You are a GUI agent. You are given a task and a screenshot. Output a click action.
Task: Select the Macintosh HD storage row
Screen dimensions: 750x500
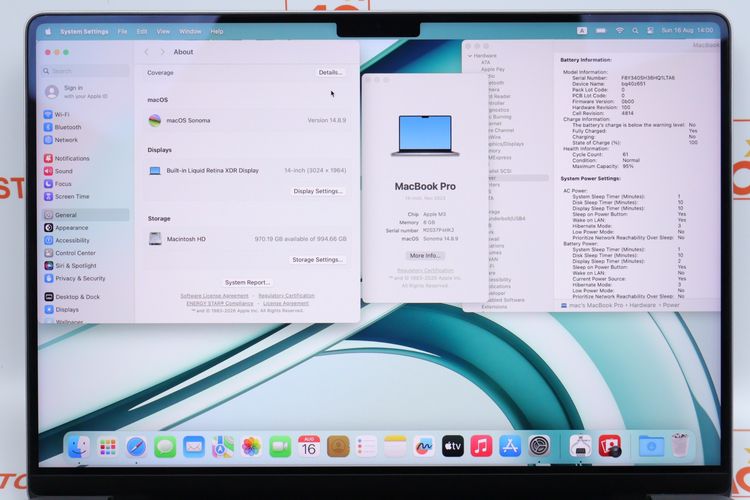[247, 239]
